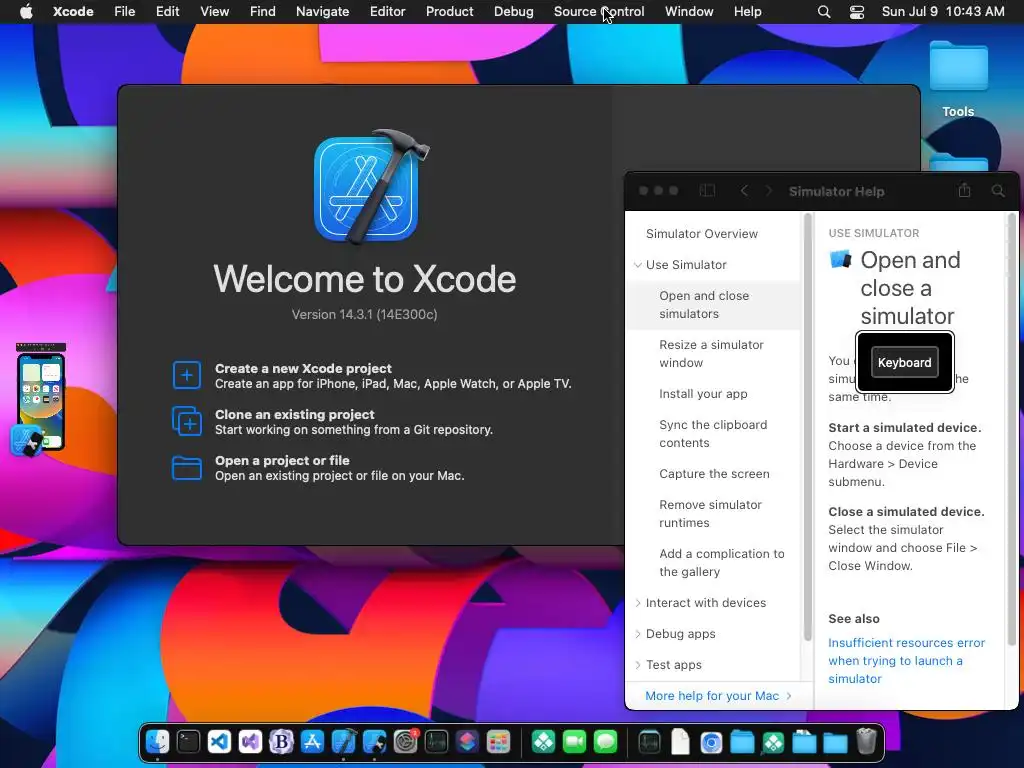Viewport: 1024px width, 768px height.
Task: Open the File menu
Action: point(124,12)
